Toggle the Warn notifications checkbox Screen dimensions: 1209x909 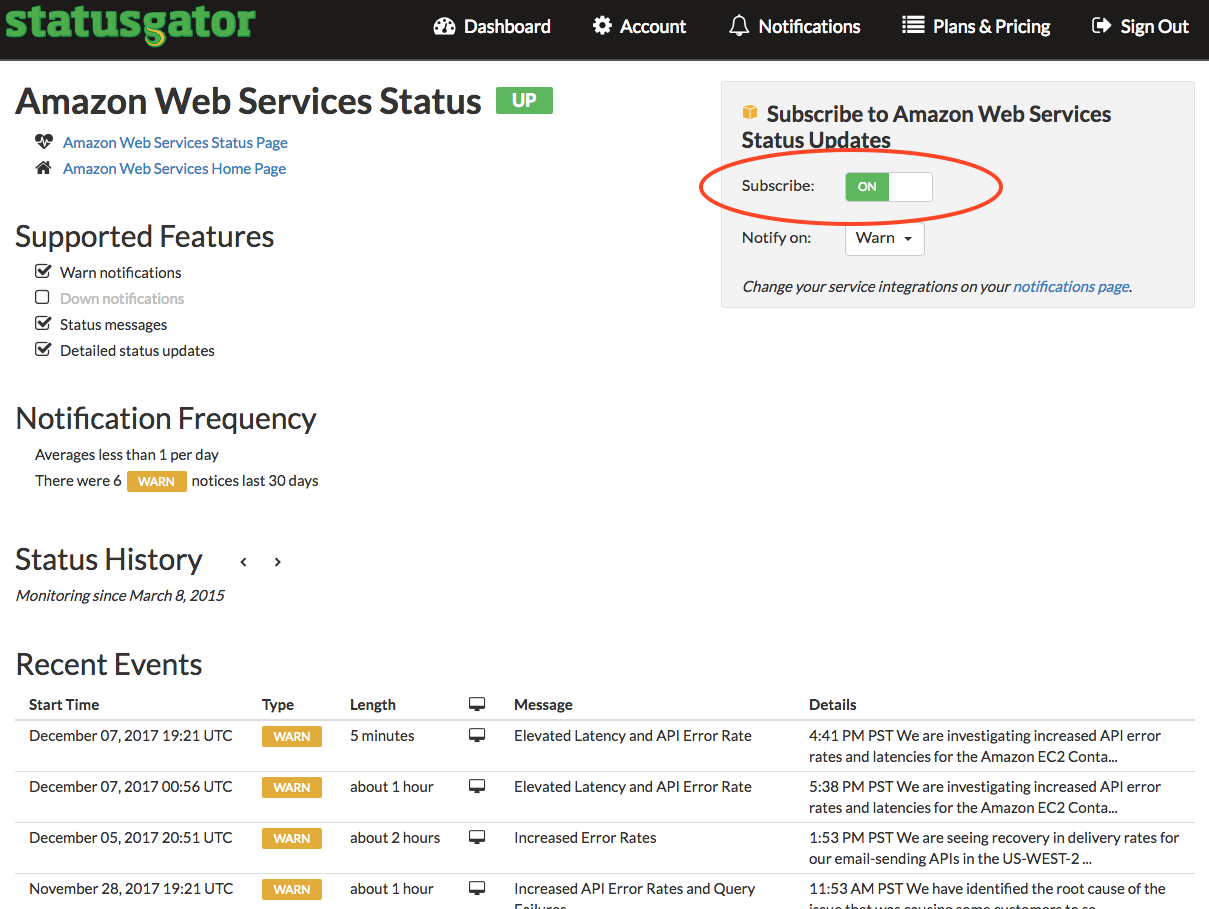(42, 271)
